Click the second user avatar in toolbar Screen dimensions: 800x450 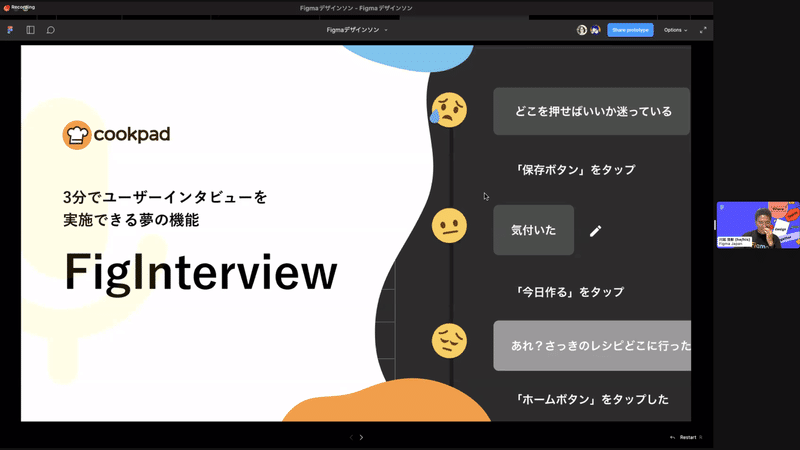[x=595, y=30]
